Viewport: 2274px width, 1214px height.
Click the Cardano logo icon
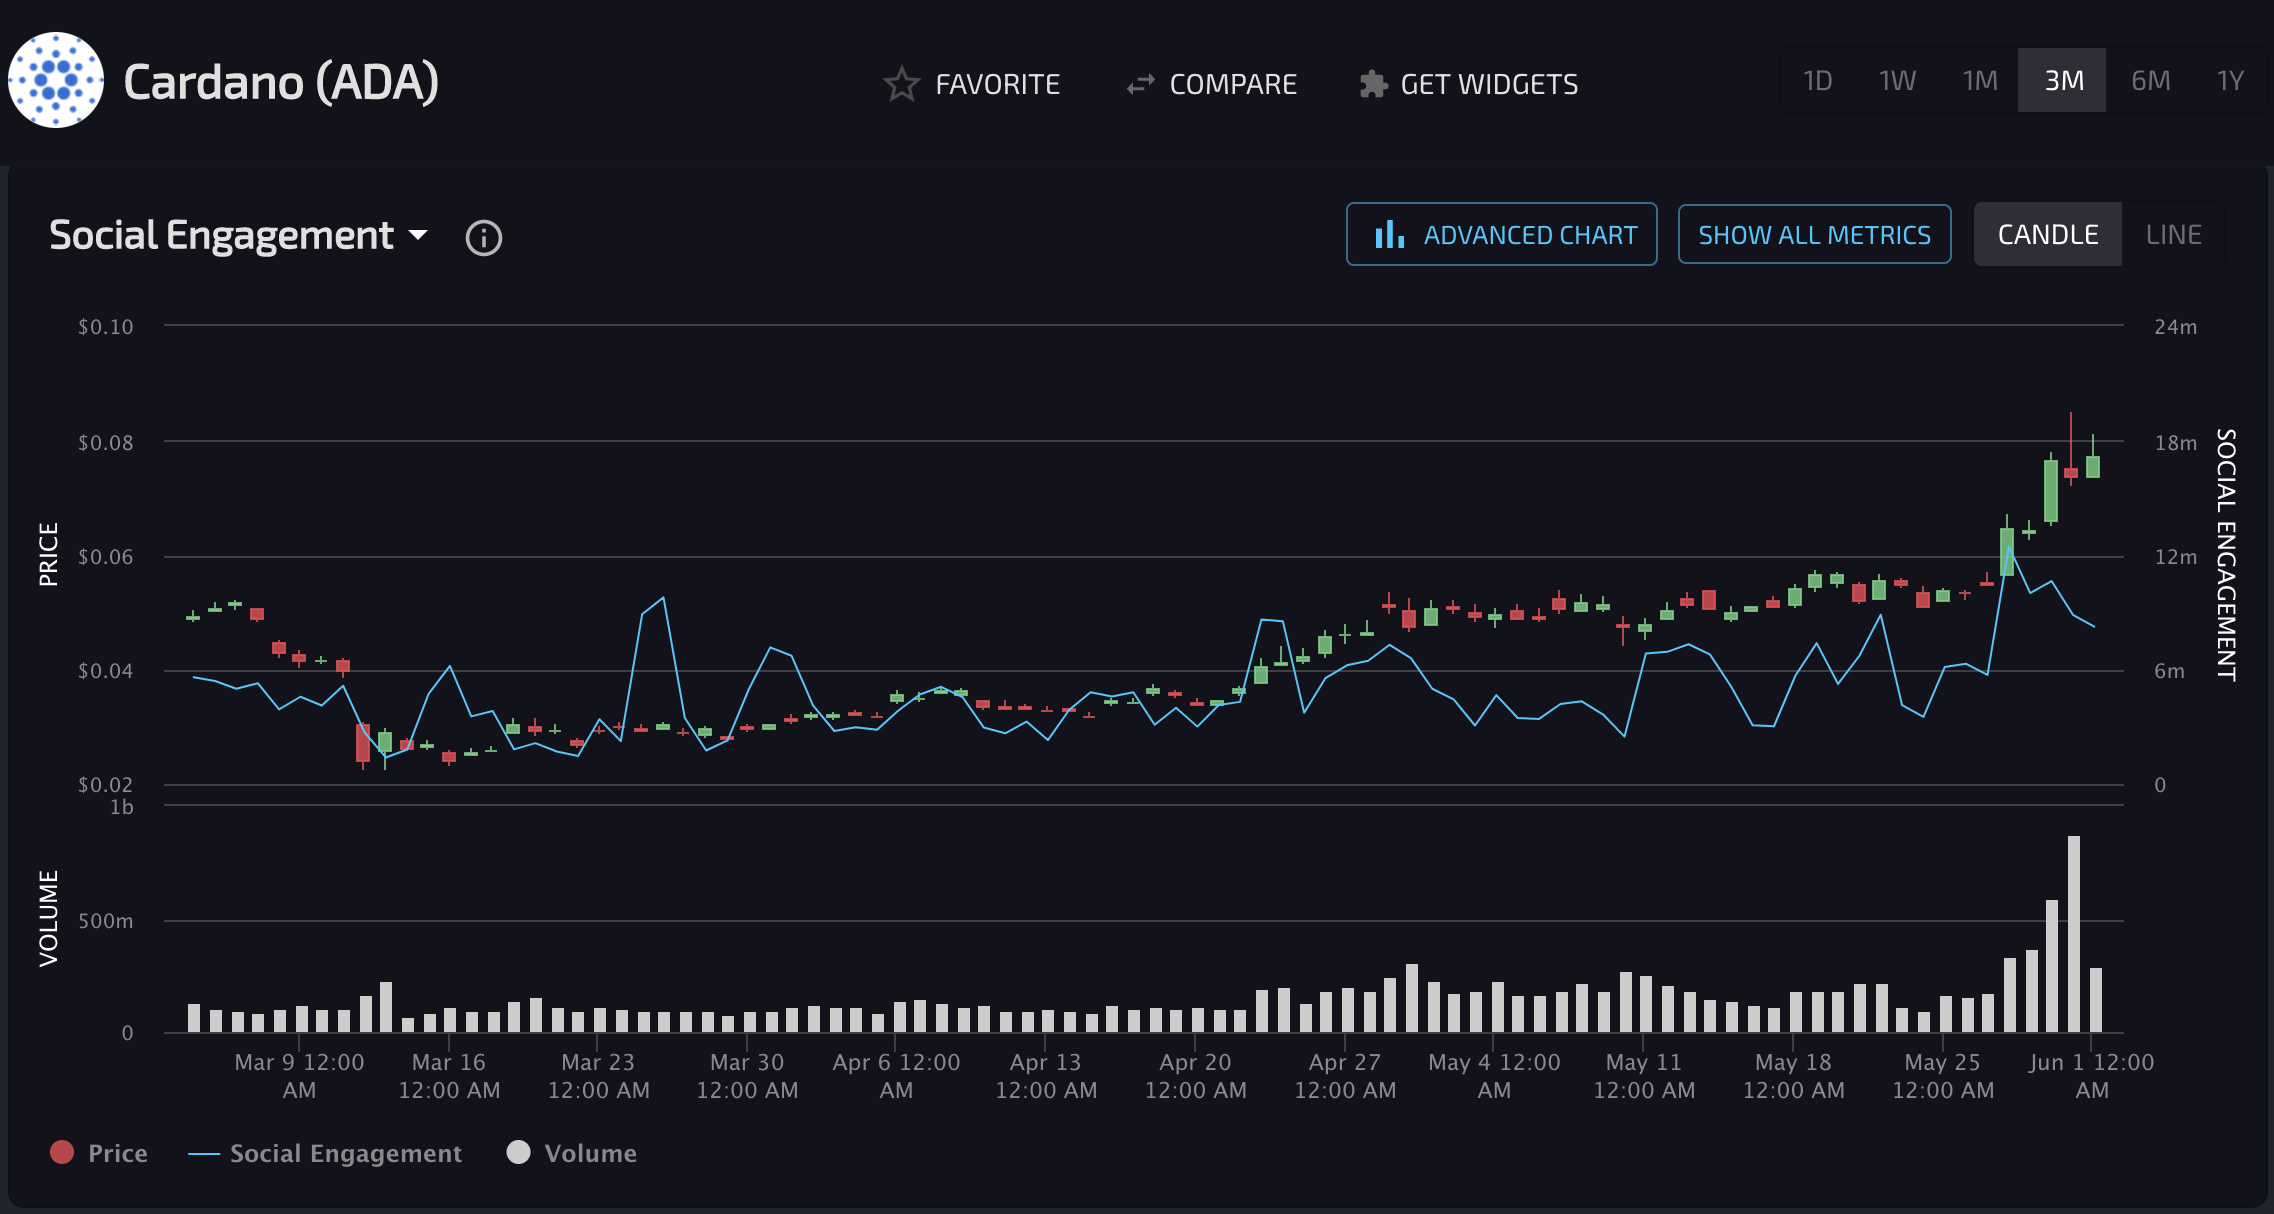(x=56, y=80)
